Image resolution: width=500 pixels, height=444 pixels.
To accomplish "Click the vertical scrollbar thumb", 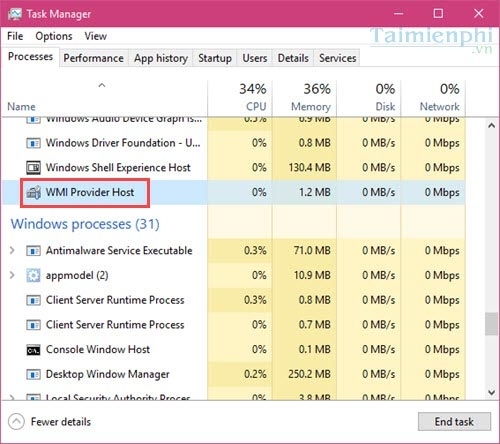I will [x=491, y=323].
